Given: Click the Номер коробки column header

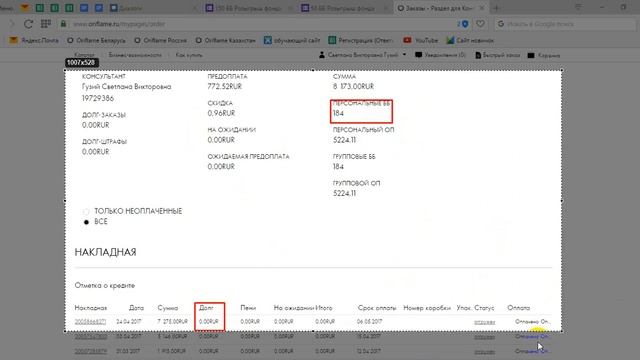Looking at the screenshot, I should [427, 308].
